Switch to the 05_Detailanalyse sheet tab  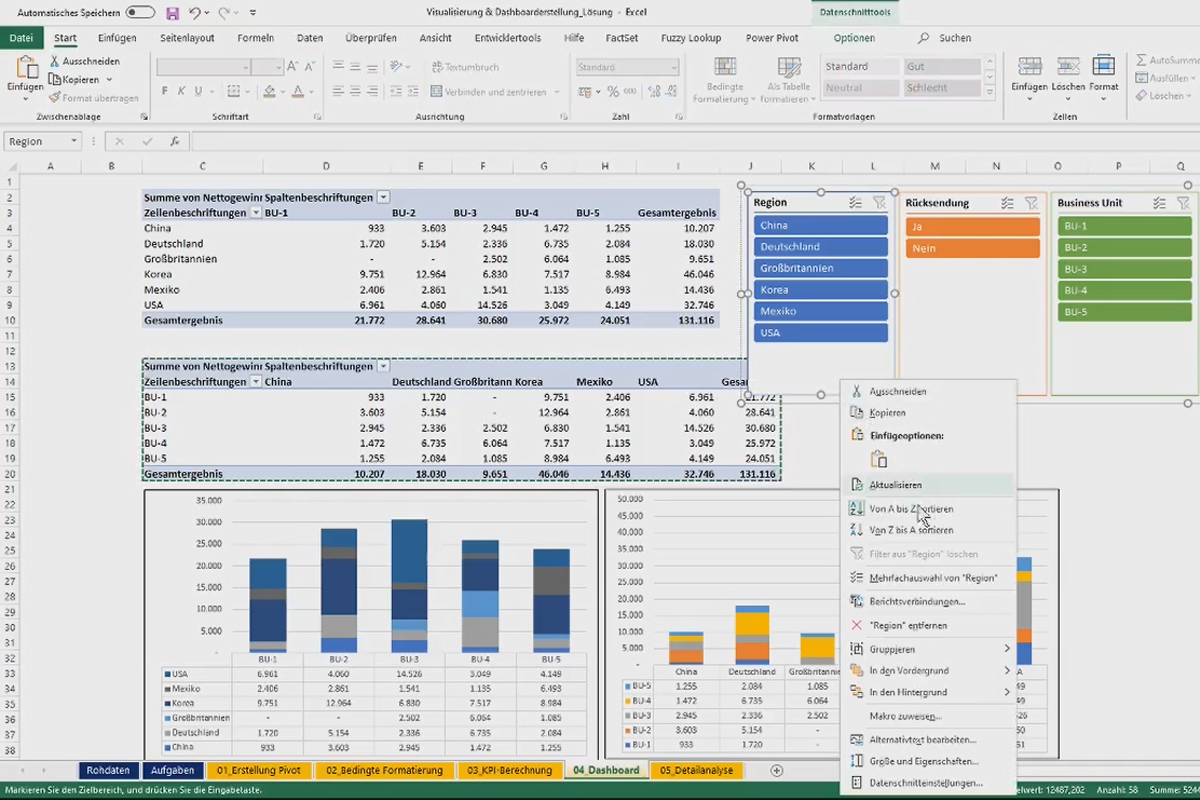tap(696, 770)
